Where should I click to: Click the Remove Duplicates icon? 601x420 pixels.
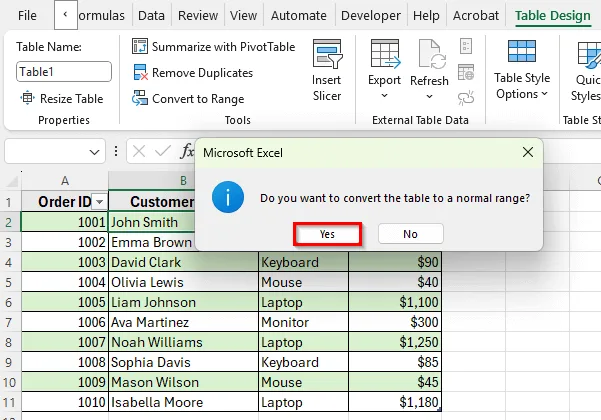[x=140, y=72]
